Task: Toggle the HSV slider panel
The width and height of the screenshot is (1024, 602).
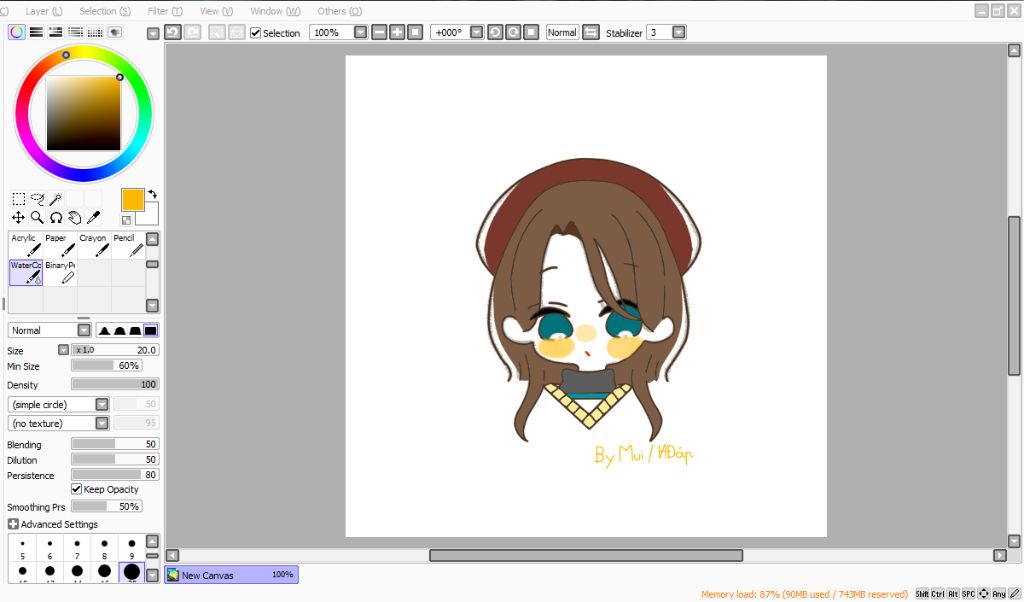Action: pyautogui.click(x=56, y=32)
